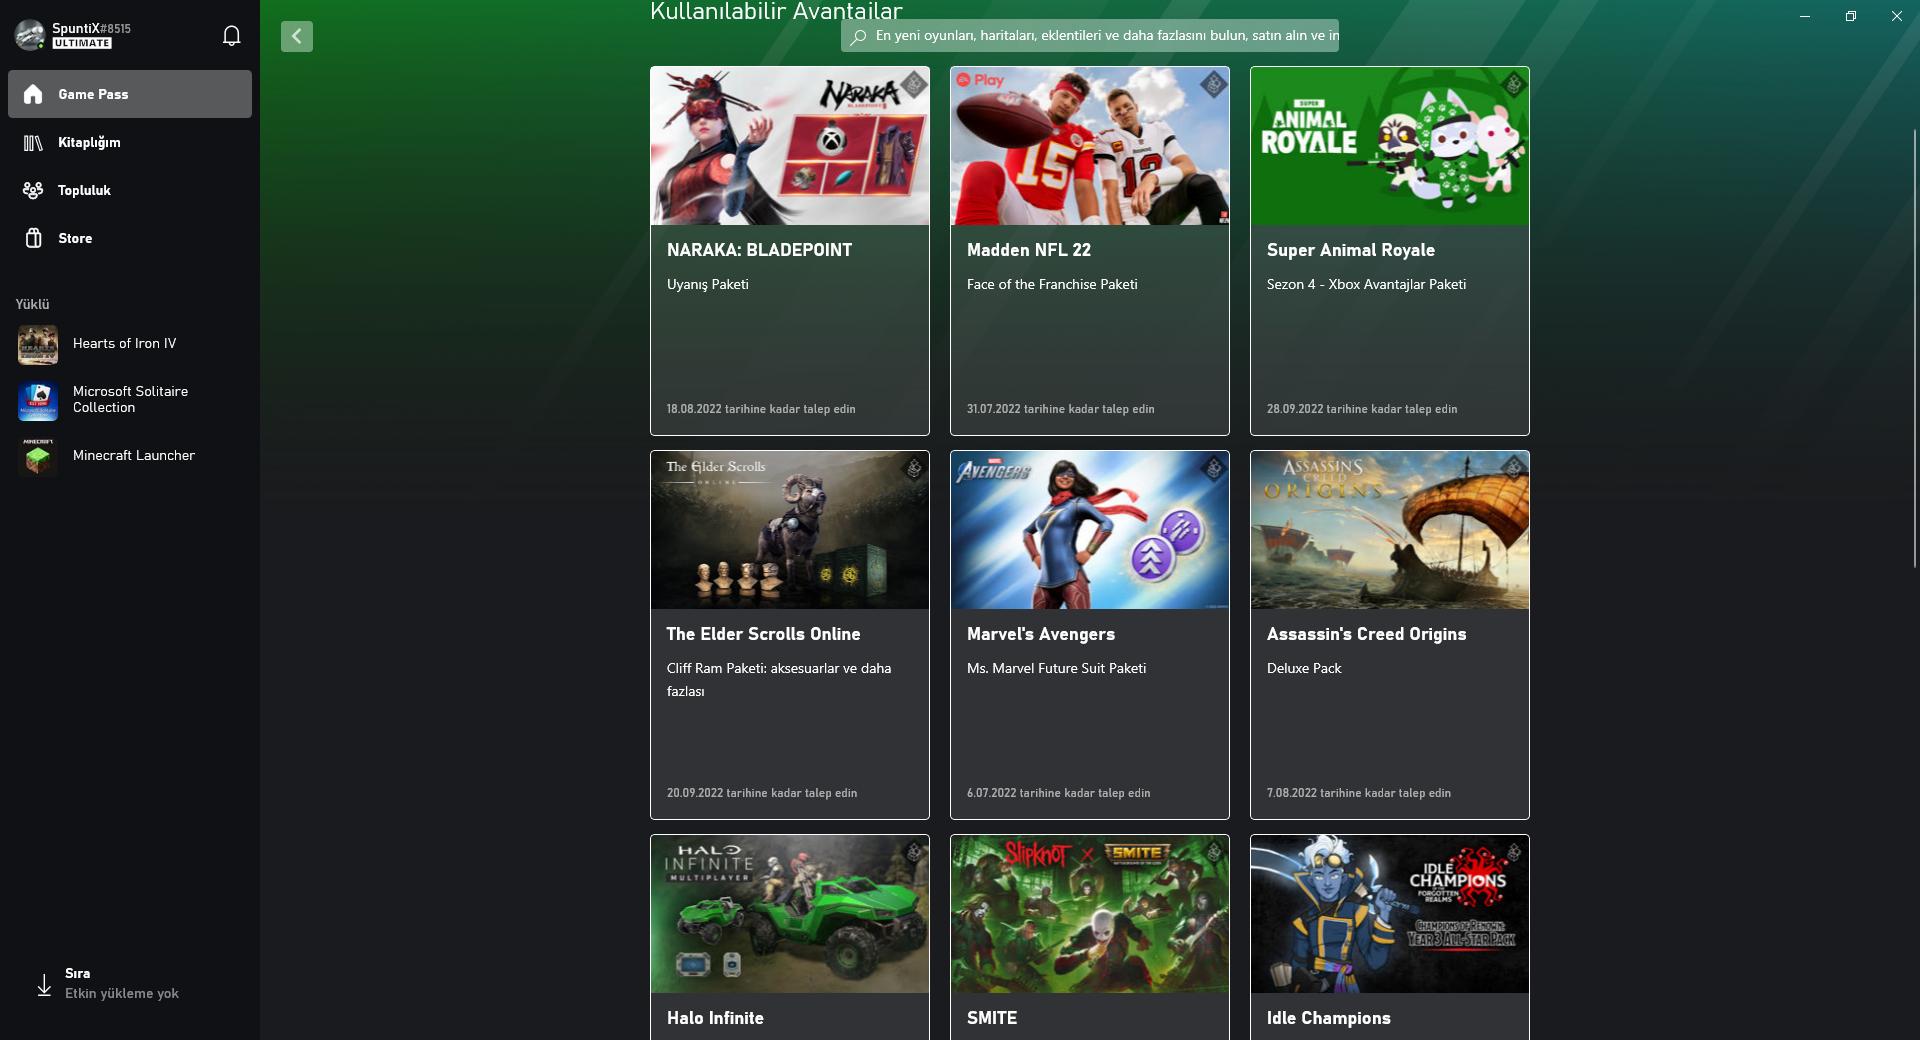Click the Microsoft Solitaire Collection icon
The height and width of the screenshot is (1040, 1920).
click(38, 401)
